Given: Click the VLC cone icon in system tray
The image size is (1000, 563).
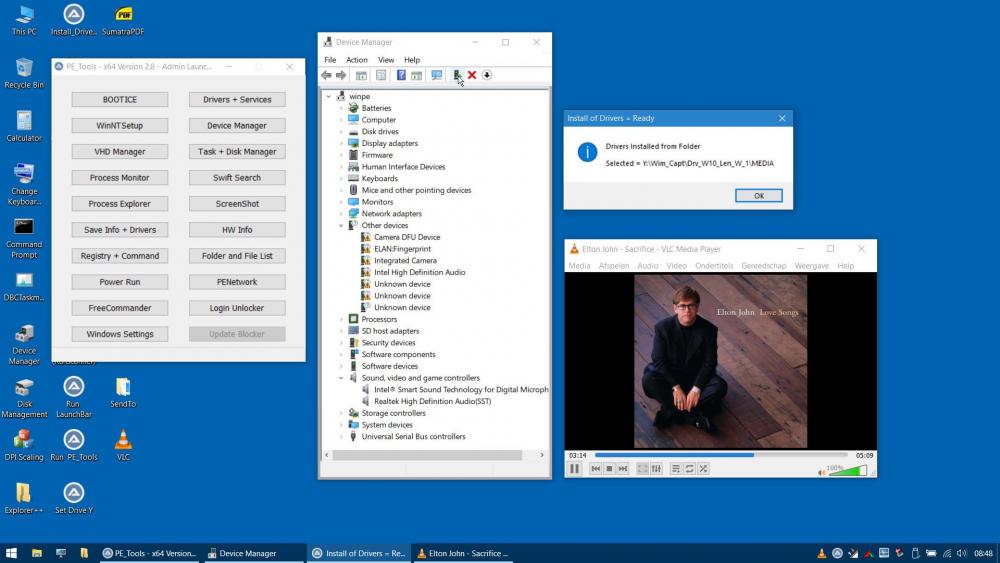Looking at the screenshot, I should click(822, 553).
